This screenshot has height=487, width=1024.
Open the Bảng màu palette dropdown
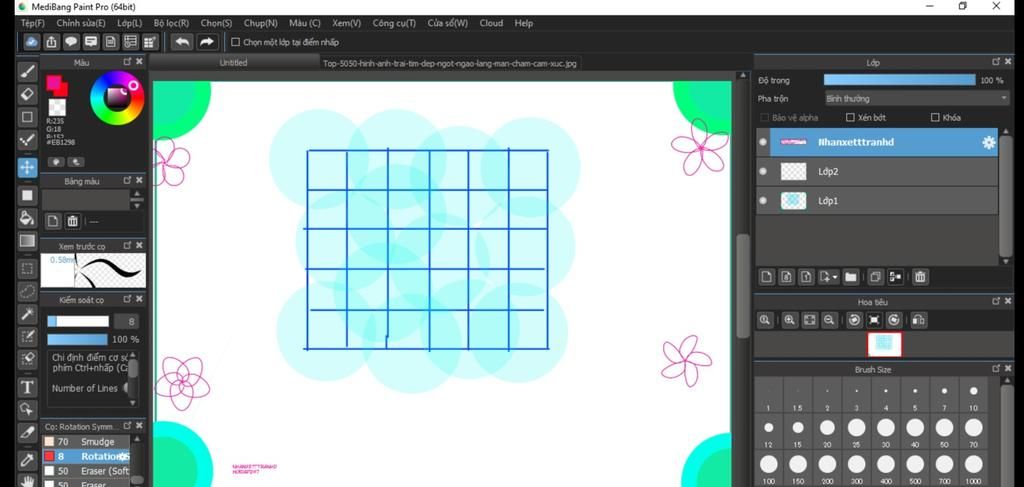click(137, 200)
